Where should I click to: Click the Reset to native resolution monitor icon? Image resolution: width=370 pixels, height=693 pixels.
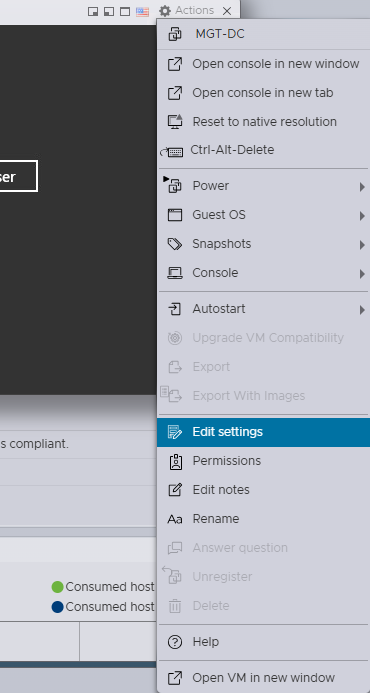pyautogui.click(x=175, y=122)
